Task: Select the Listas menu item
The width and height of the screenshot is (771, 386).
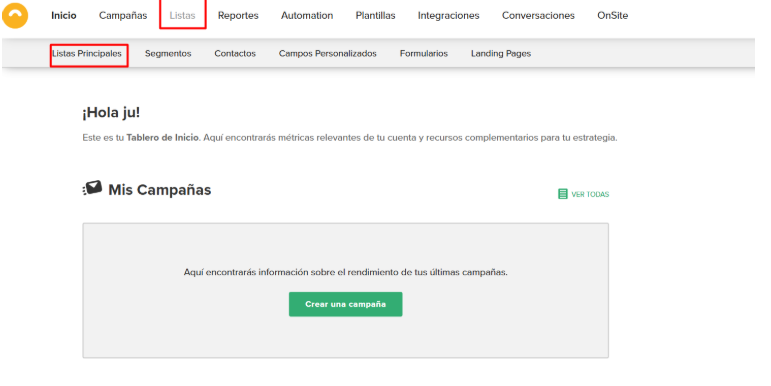Action: coord(182,15)
